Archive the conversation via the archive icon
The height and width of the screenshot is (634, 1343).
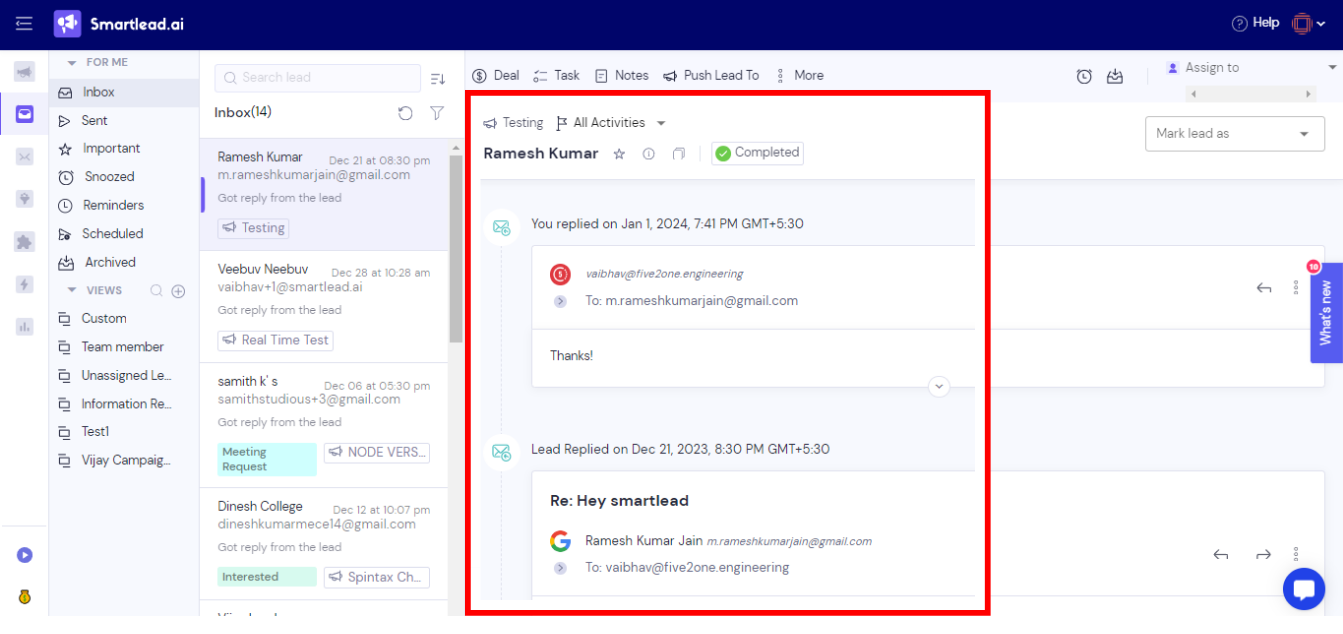click(1115, 75)
